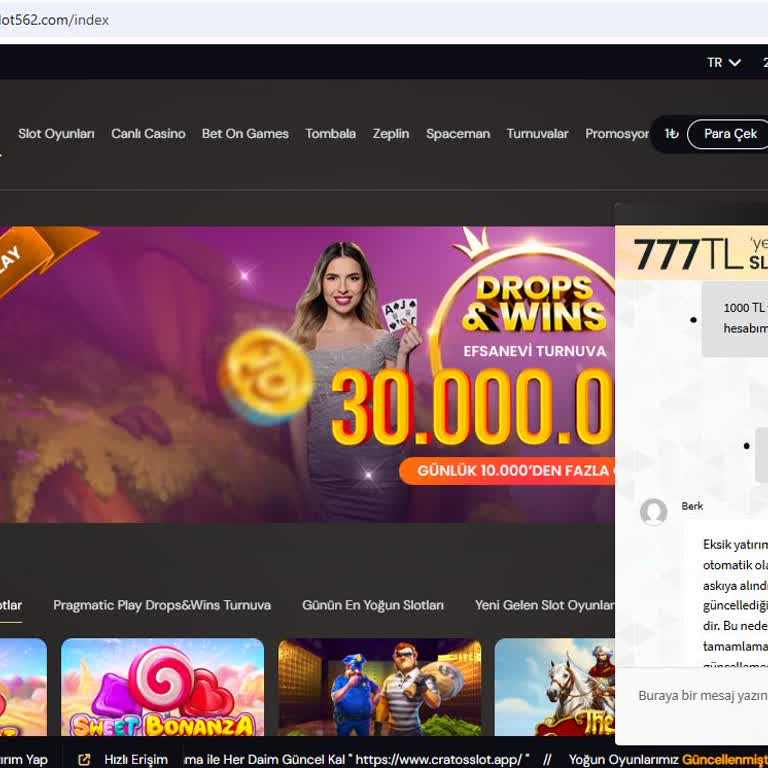
Task: Open the TR language dropdown
Action: (x=724, y=62)
